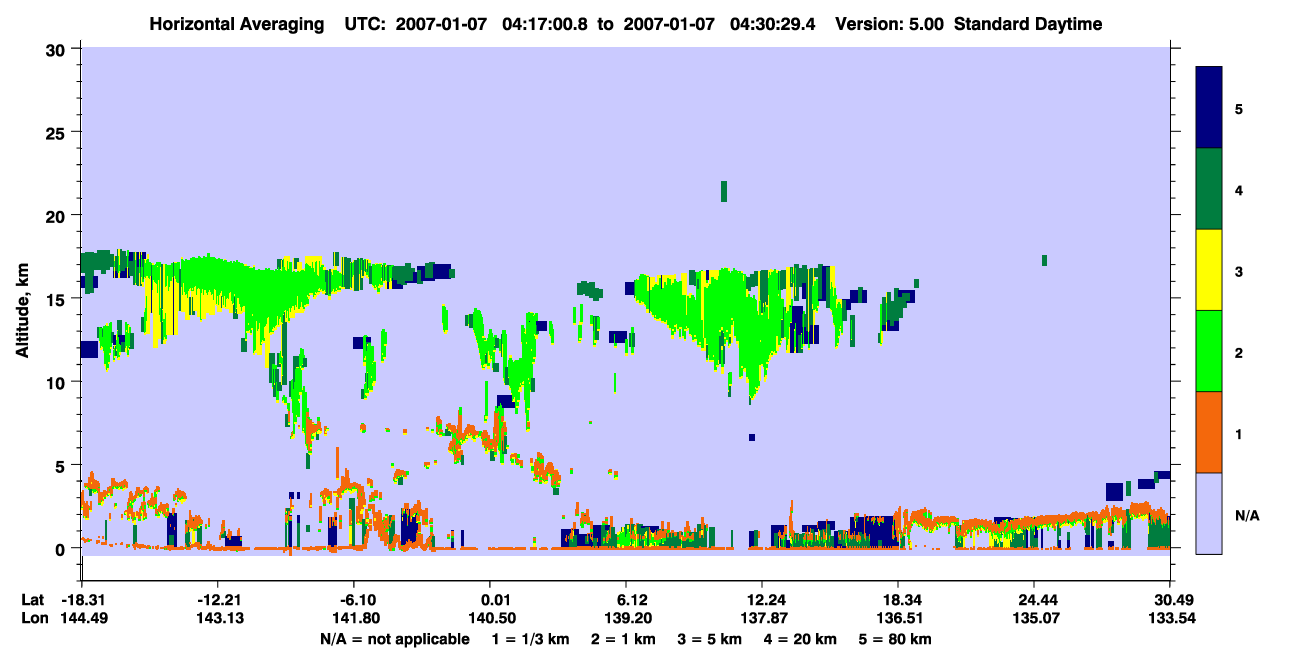Viewport: 1300px width, 667px height.
Task: Click the dark blue colorbar segment labeled 5
Action: pyautogui.click(x=1209, y=107)
